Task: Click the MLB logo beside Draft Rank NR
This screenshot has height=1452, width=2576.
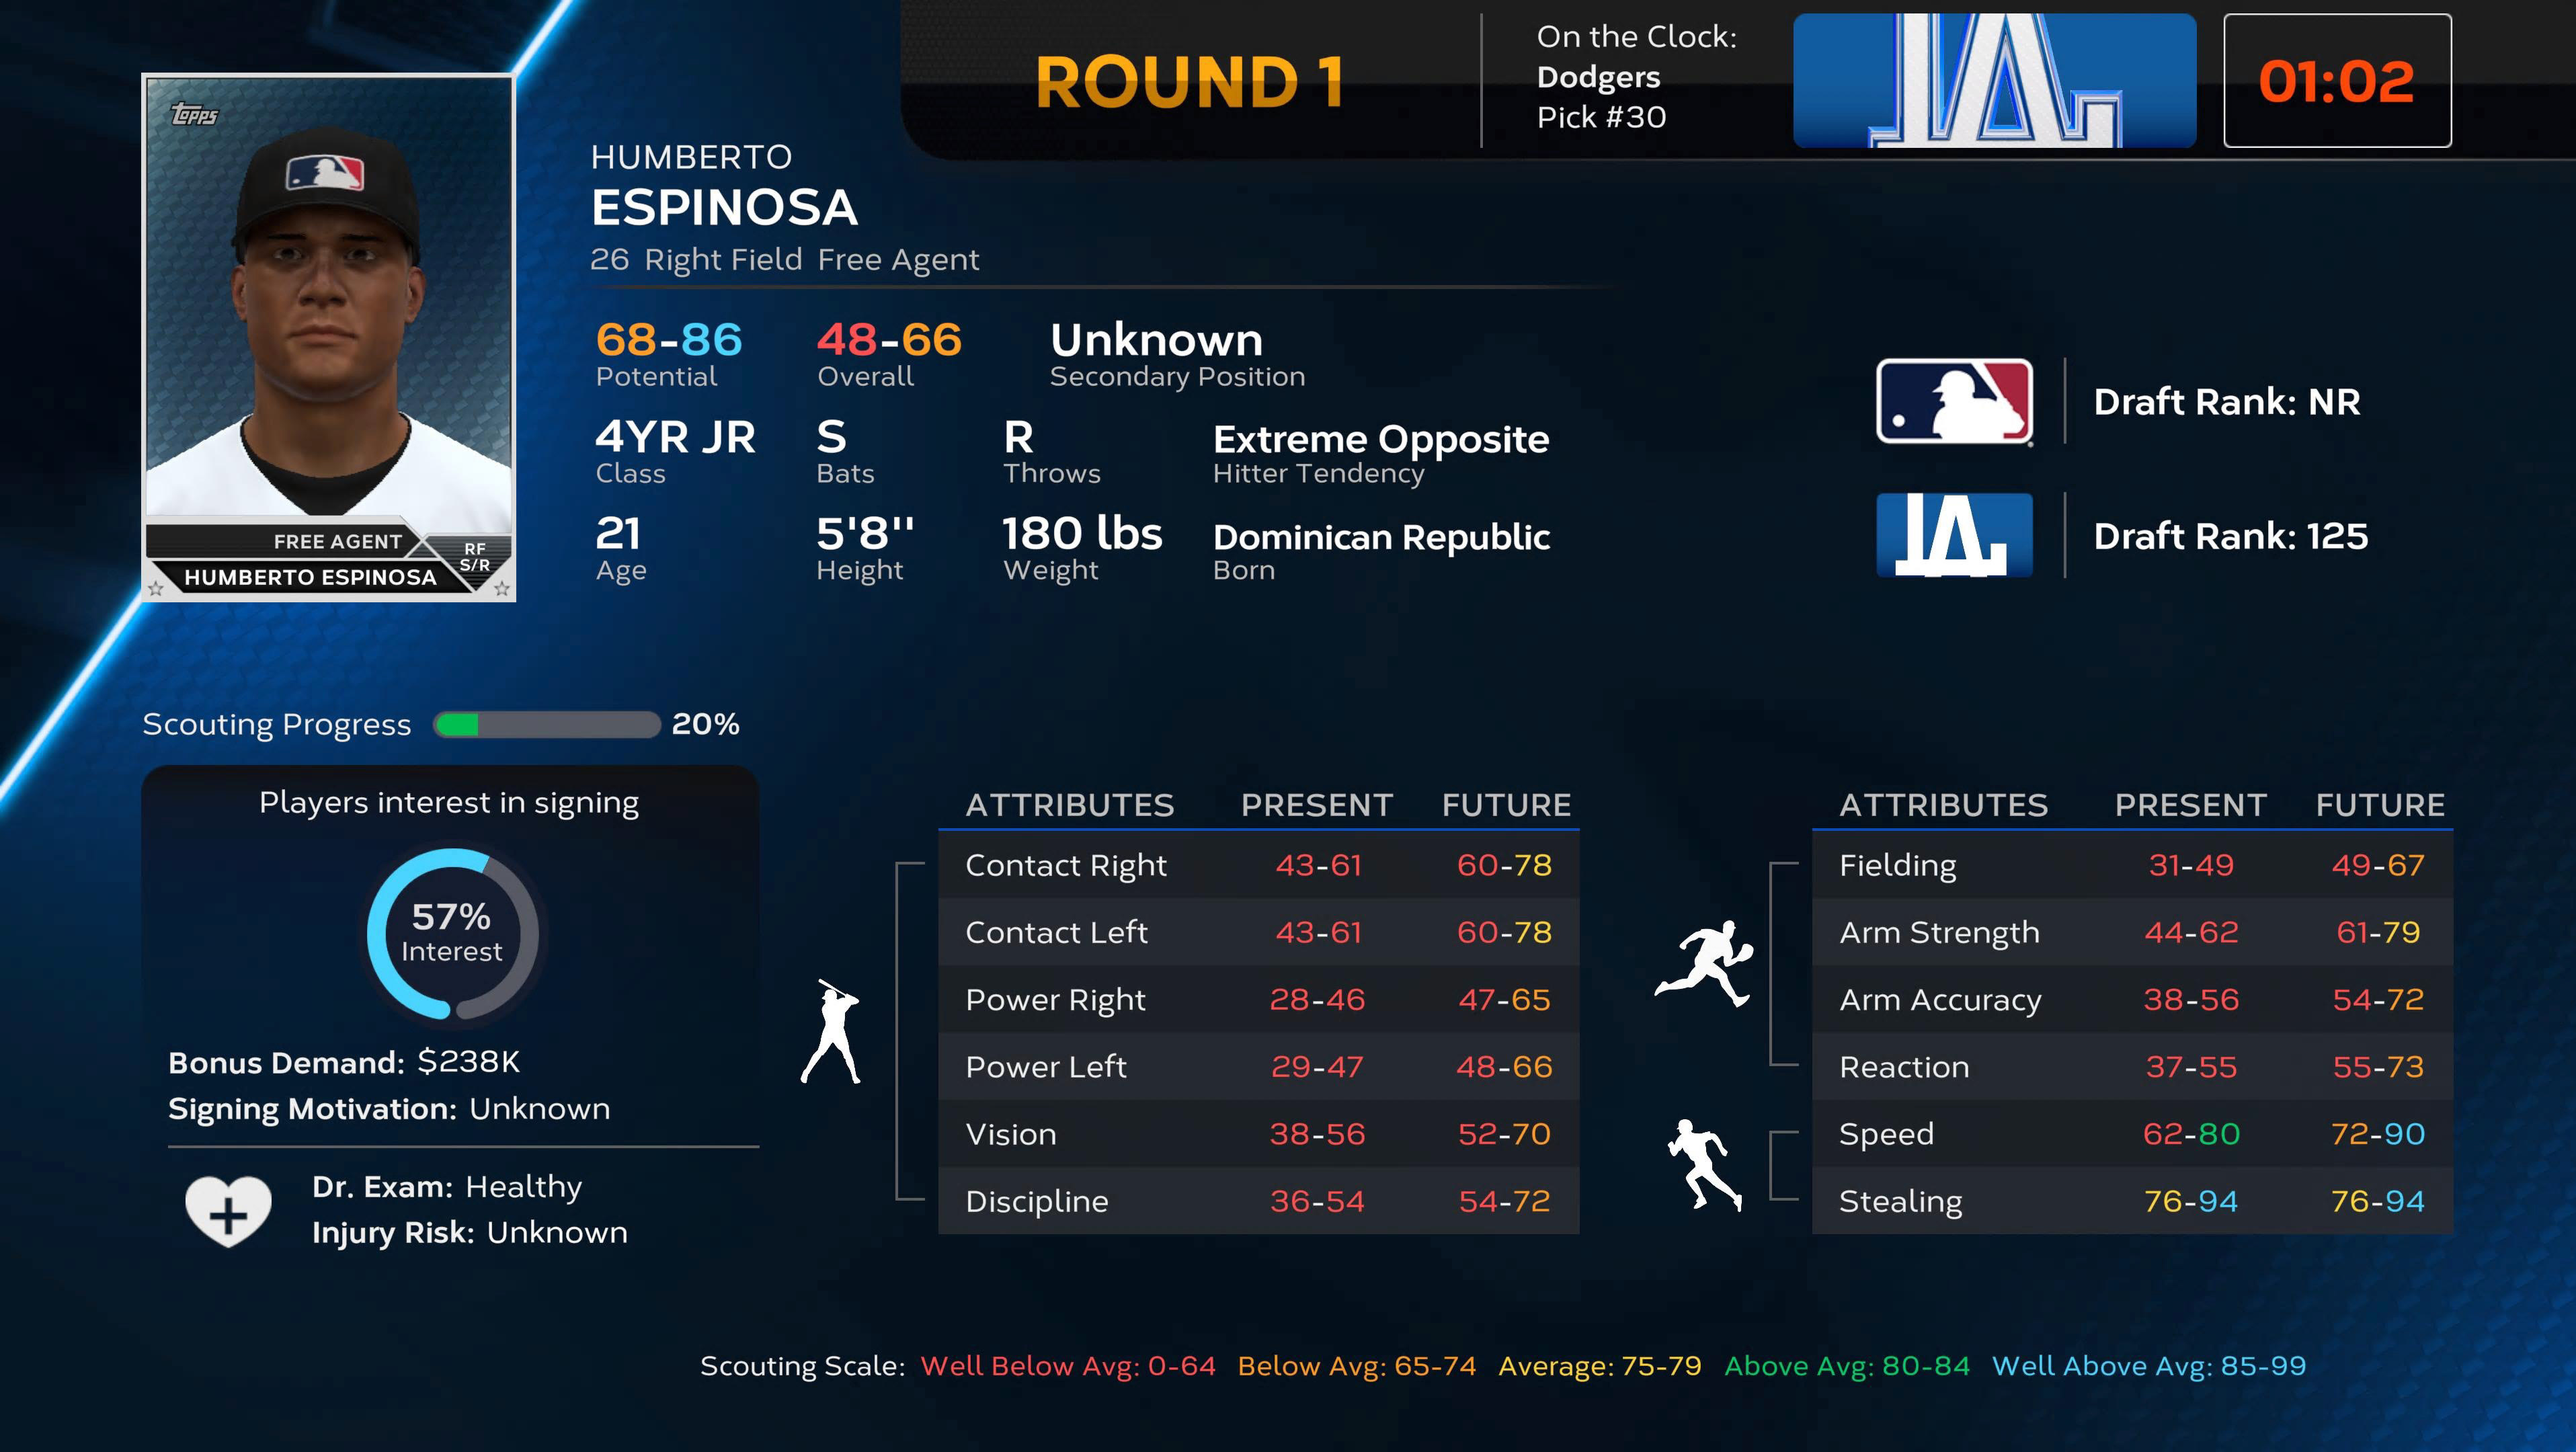Action: 1954,401
